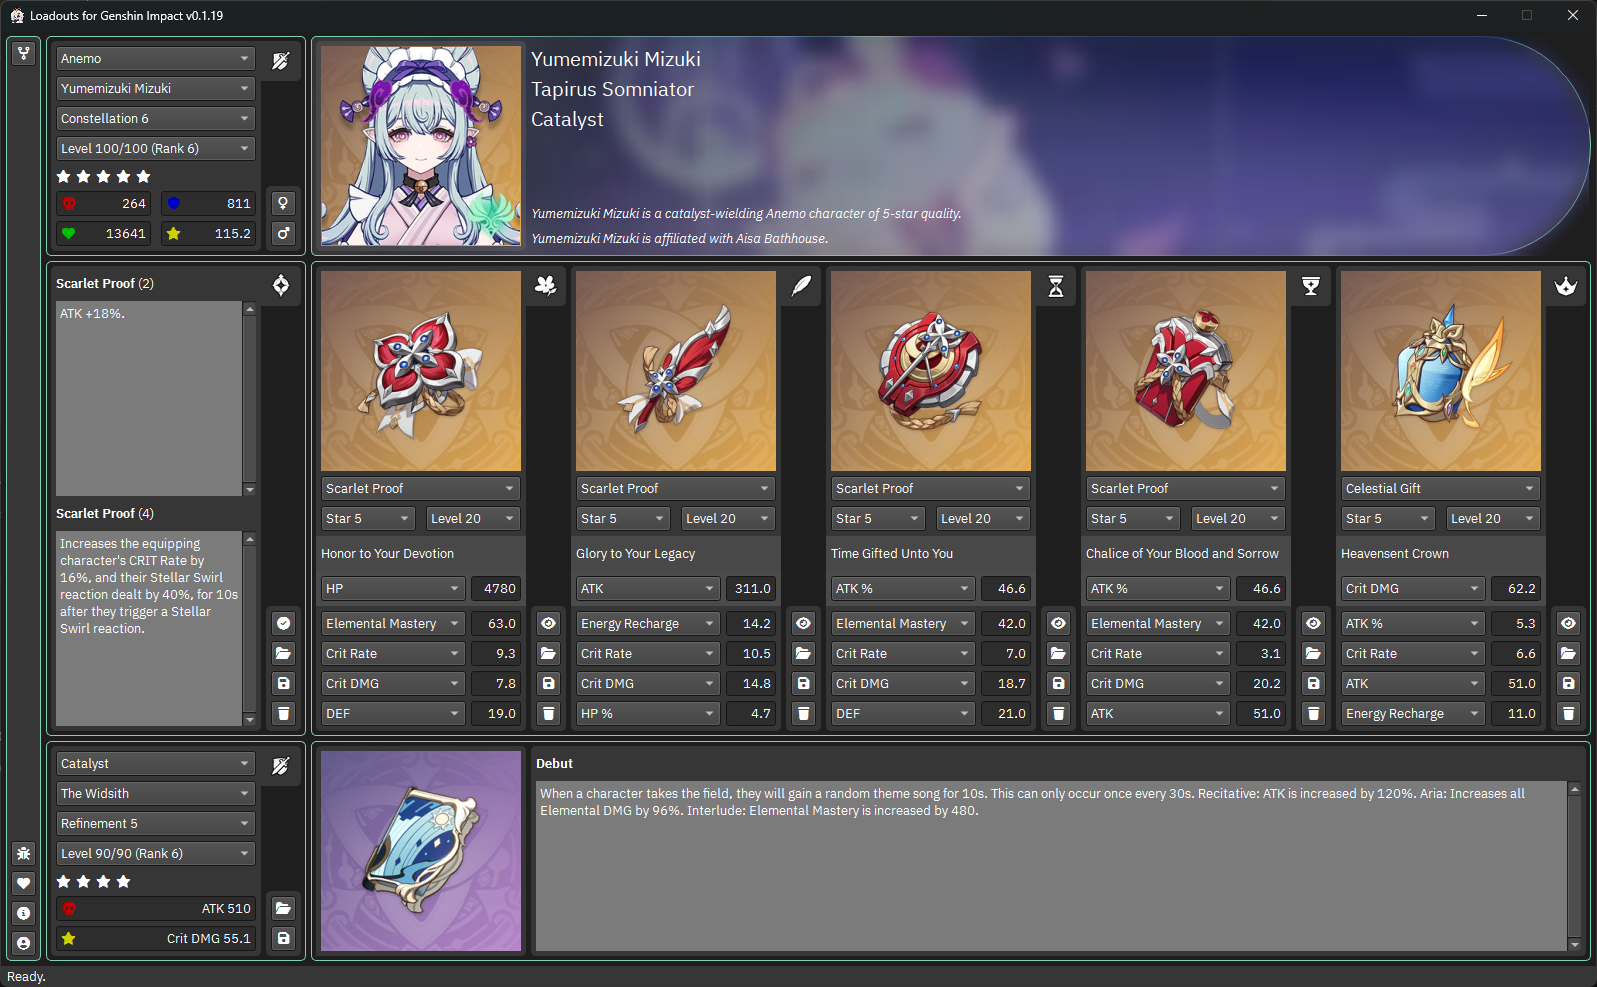Image resolution: width=1597 pixels, height=987 pixels.
Task: Open the circlet Crit DMG main stat dropdown
Action: [x=1413, y=588]
